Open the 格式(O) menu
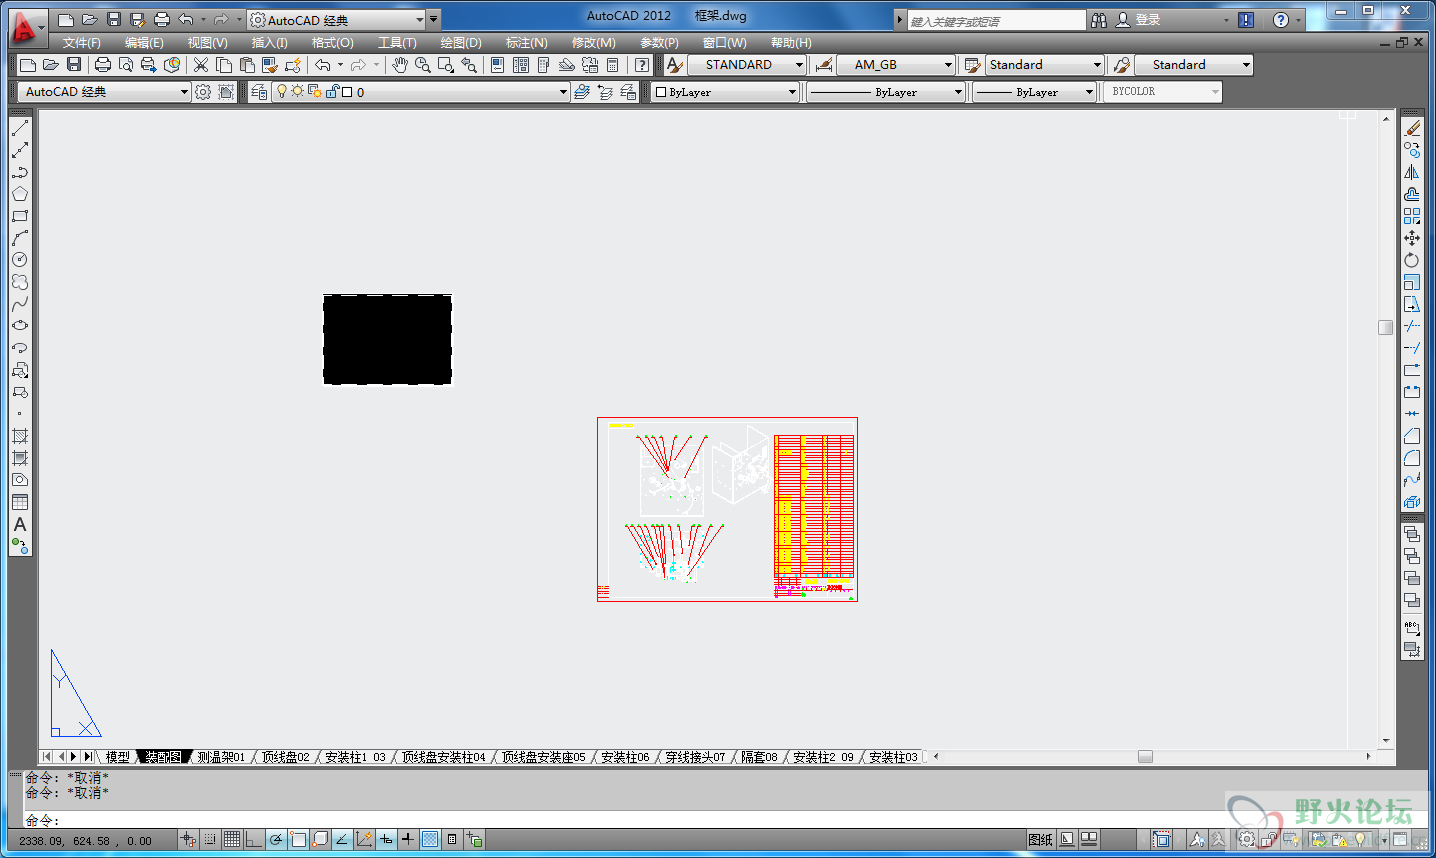The height and width of the screenshot is (858, 1436). point(332,43)
